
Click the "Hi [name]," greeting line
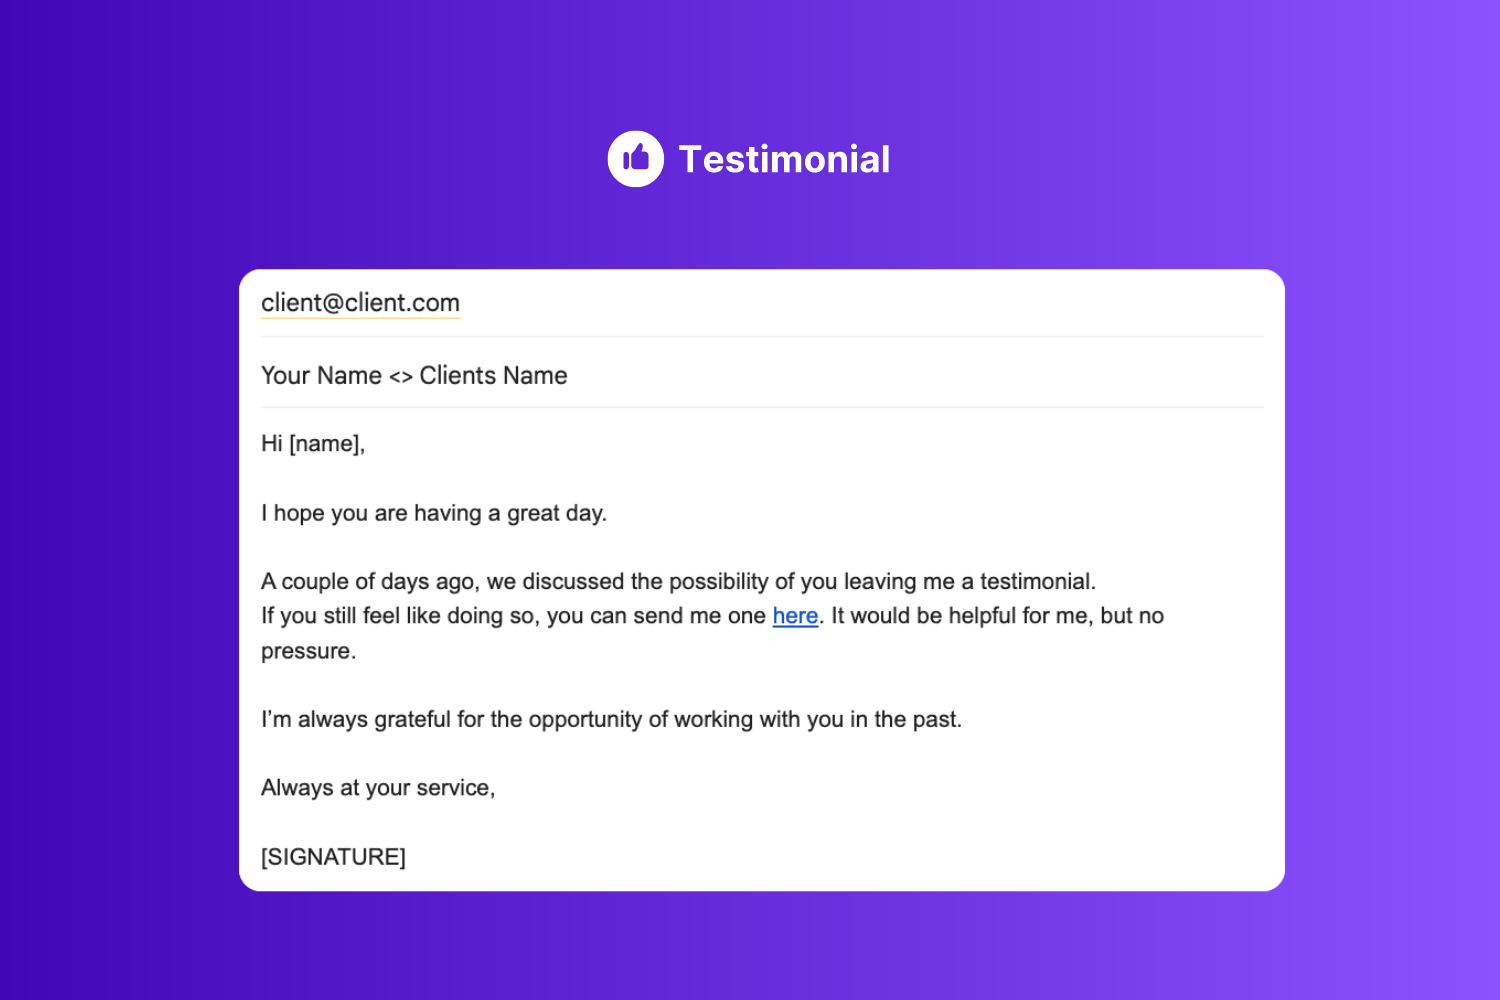[313, 444]
